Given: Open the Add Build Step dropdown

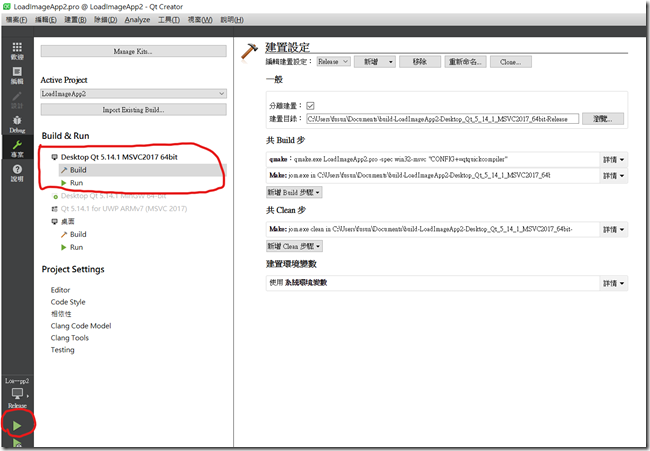Looking at the screenshot, I should pyautogui.click(x=294, y=192).
